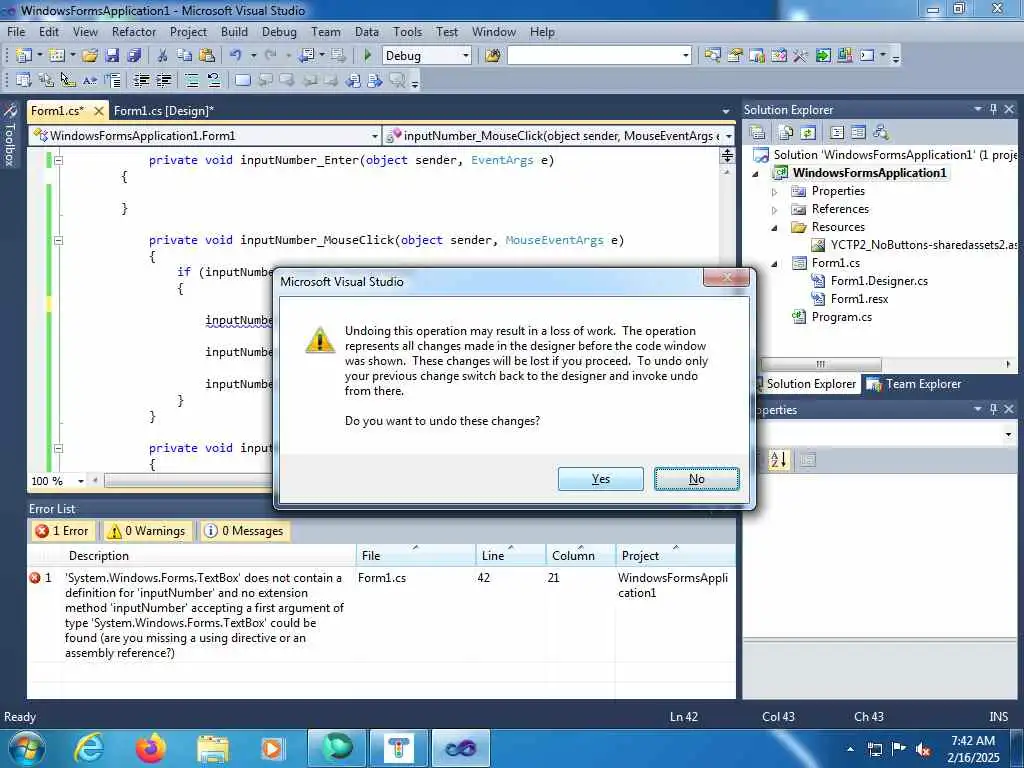Click the Copy icon in toolbar
This screenshot has height=768, width=1024.
coord(185,56)
